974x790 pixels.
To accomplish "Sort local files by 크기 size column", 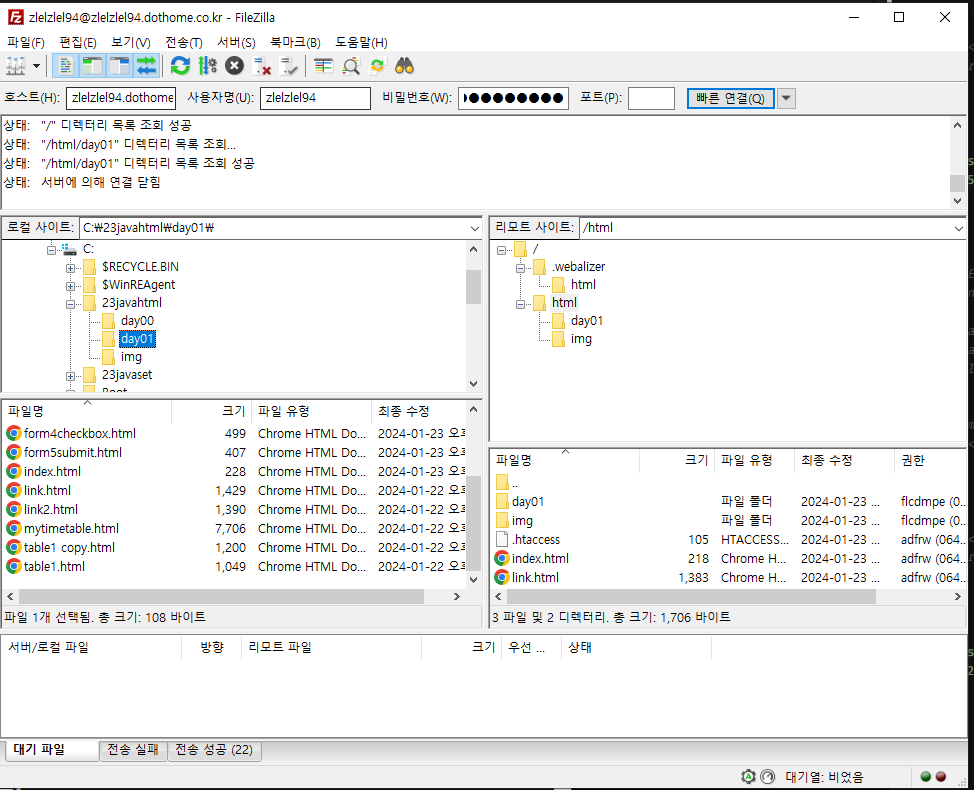I will tap(211, 411).
